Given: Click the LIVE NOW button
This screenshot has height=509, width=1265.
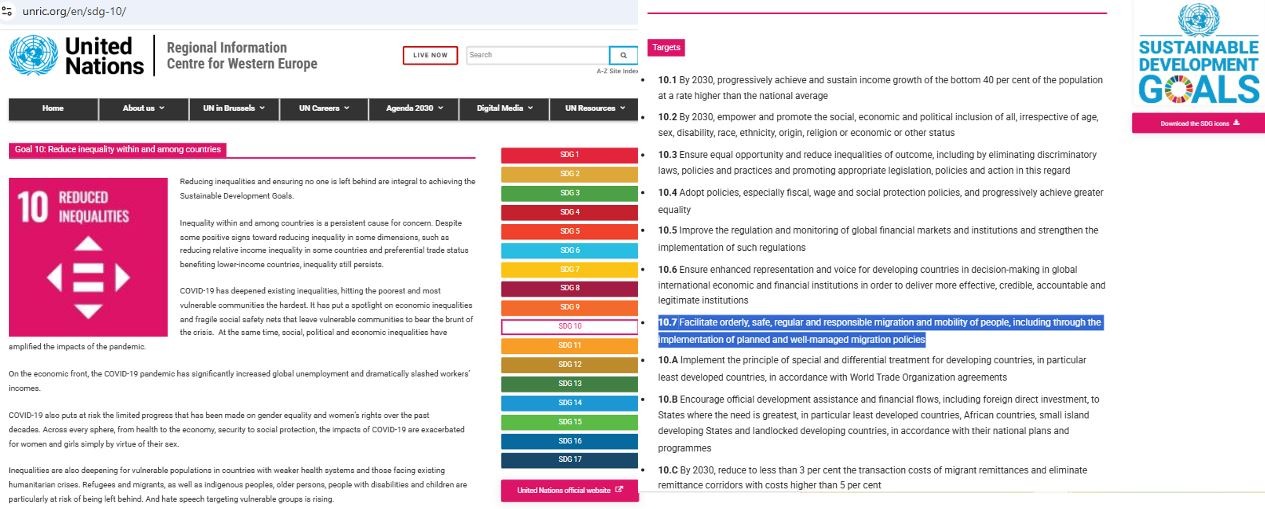Looking at the screenshot, I should point(431,55).
